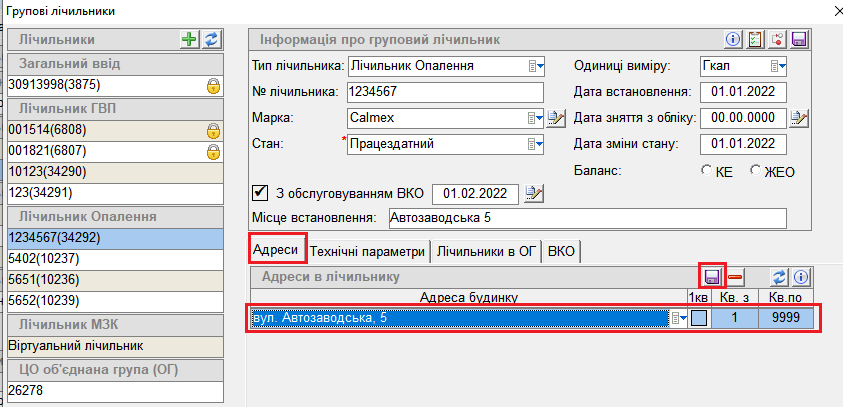Switch to the Технічні параметри tab
Viewport: 845px width, 407px height.
(369, 251)
